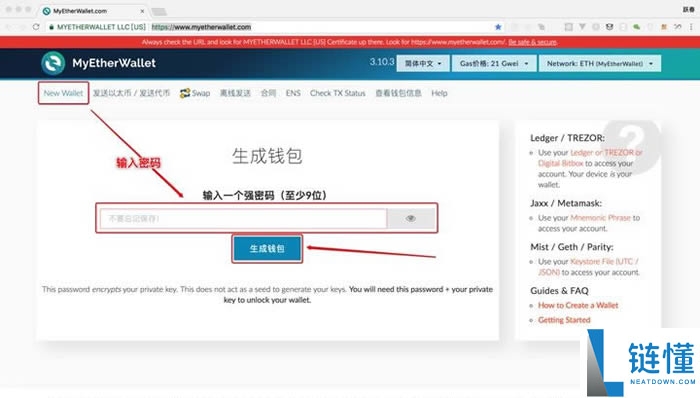Reload the page with the refresh icon

(36, 27)
